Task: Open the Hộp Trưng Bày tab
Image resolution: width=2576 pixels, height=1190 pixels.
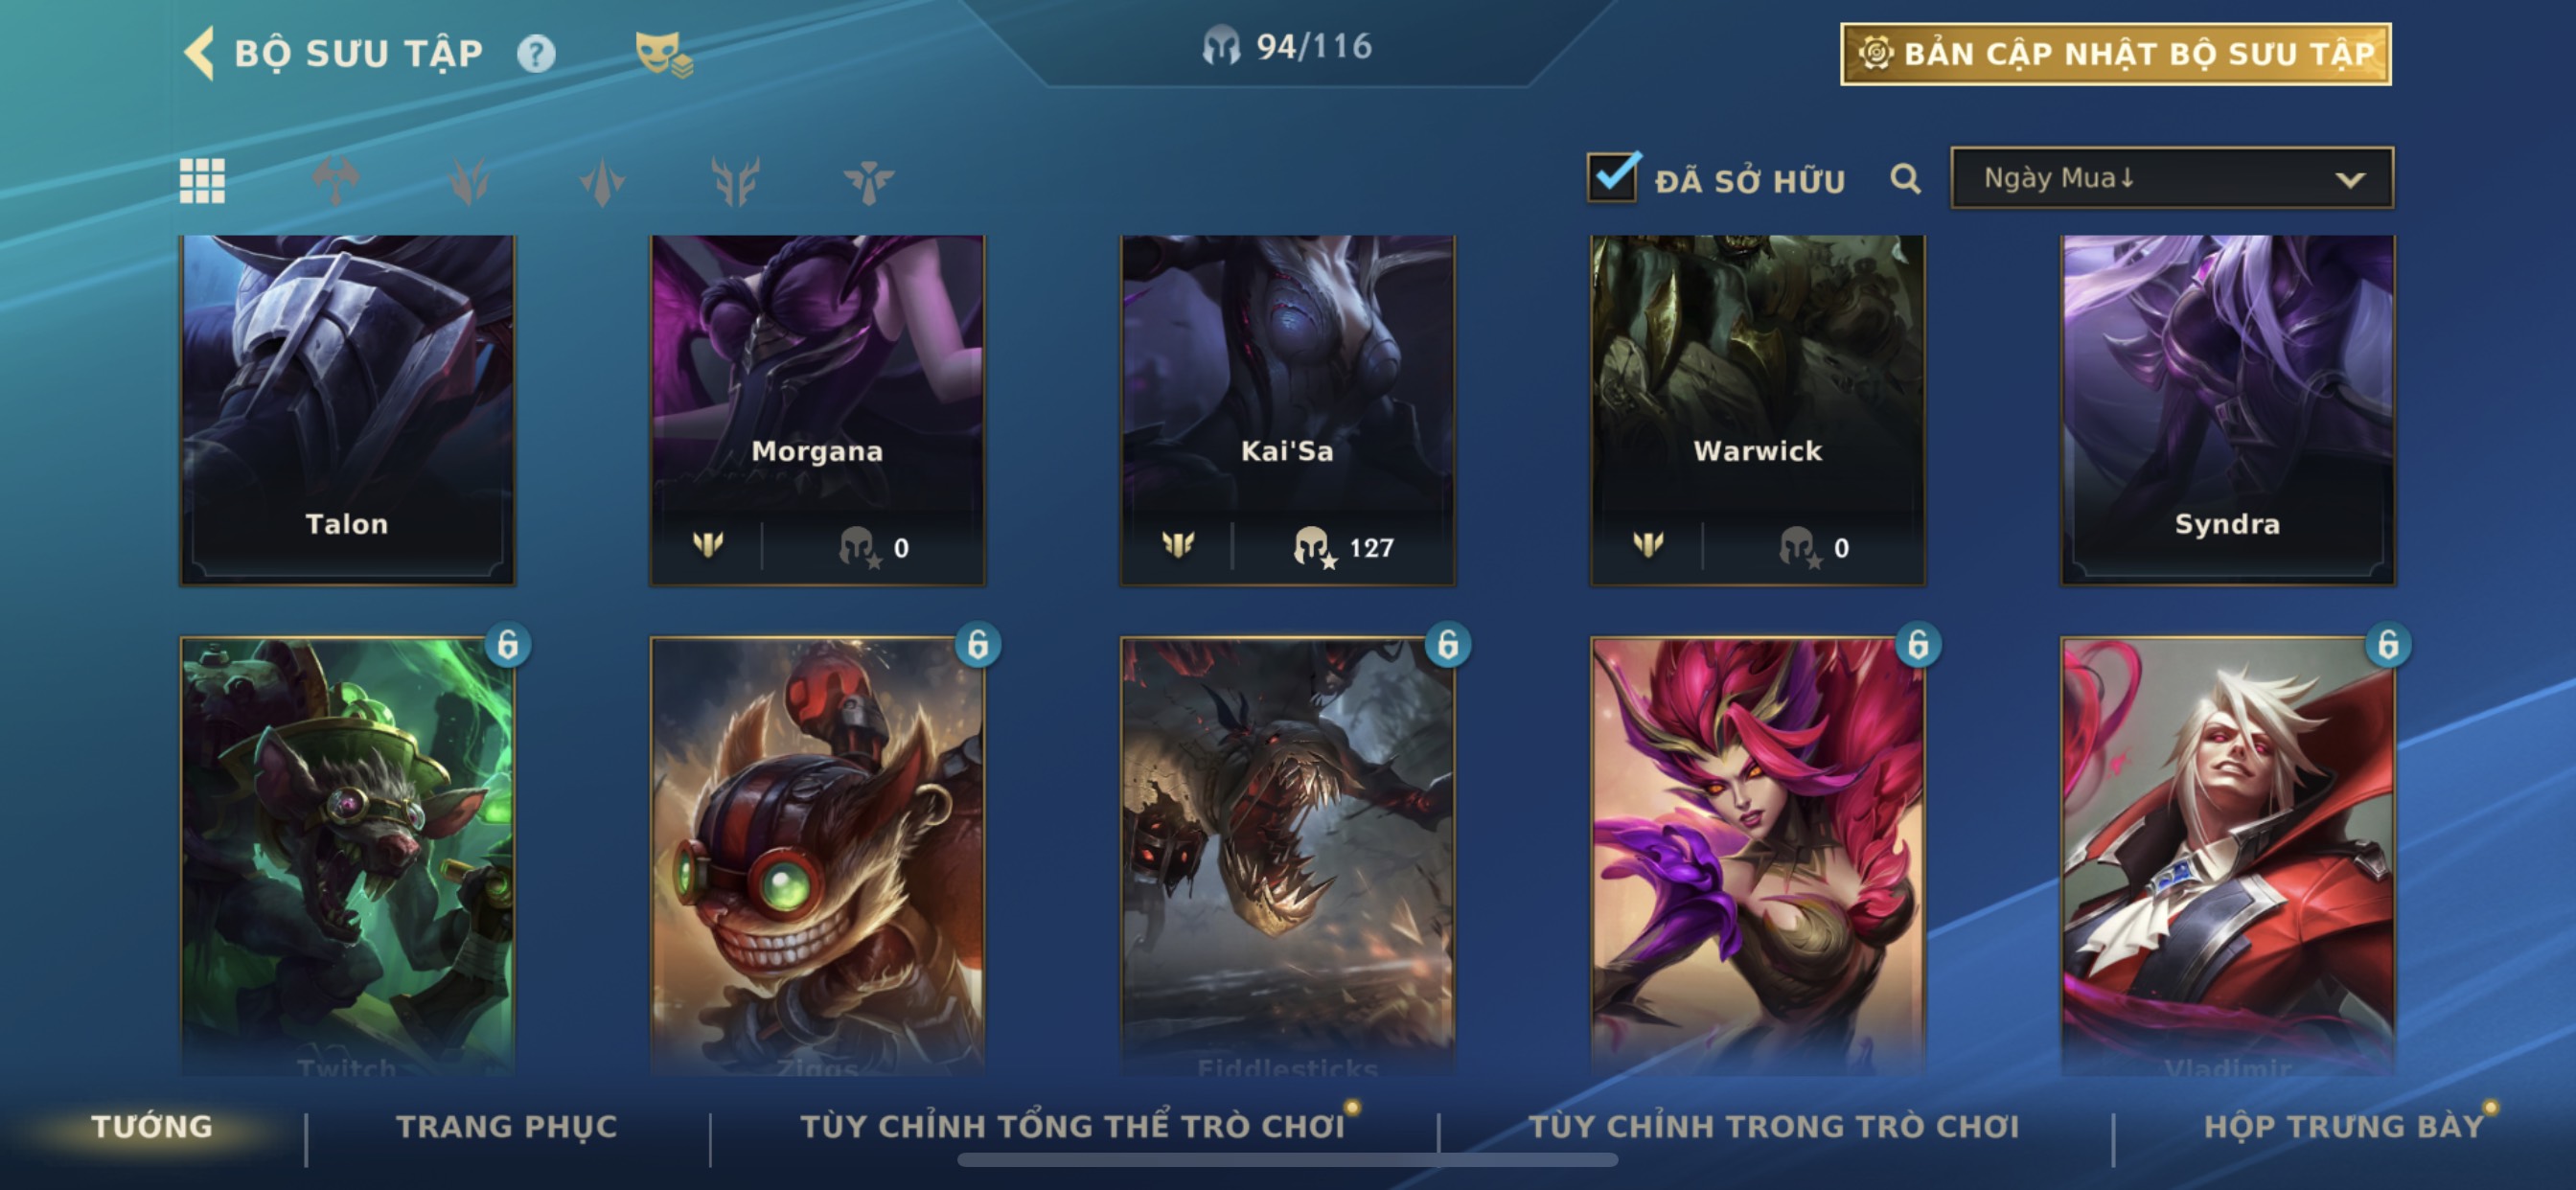Action: coord(2344,1127)
